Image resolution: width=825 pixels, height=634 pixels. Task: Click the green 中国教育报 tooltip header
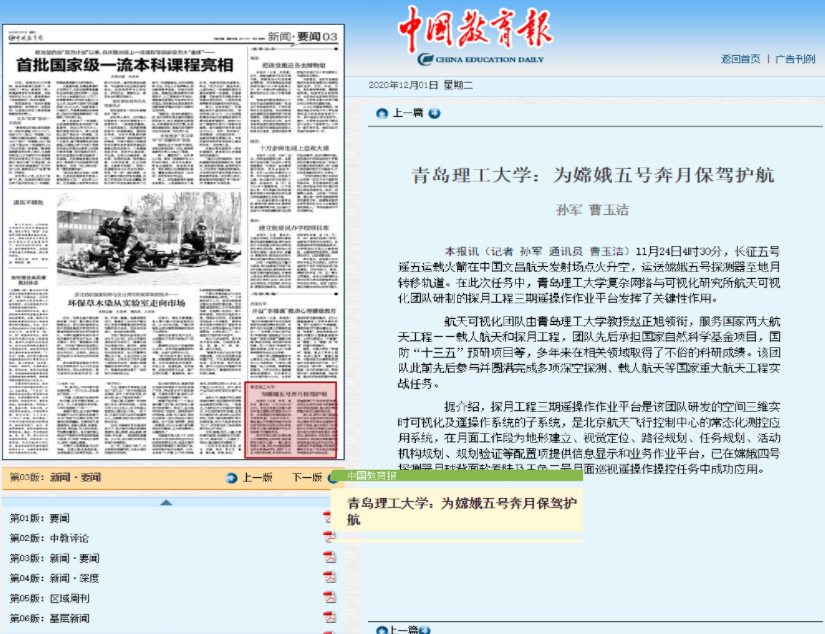tap(457, 476)
